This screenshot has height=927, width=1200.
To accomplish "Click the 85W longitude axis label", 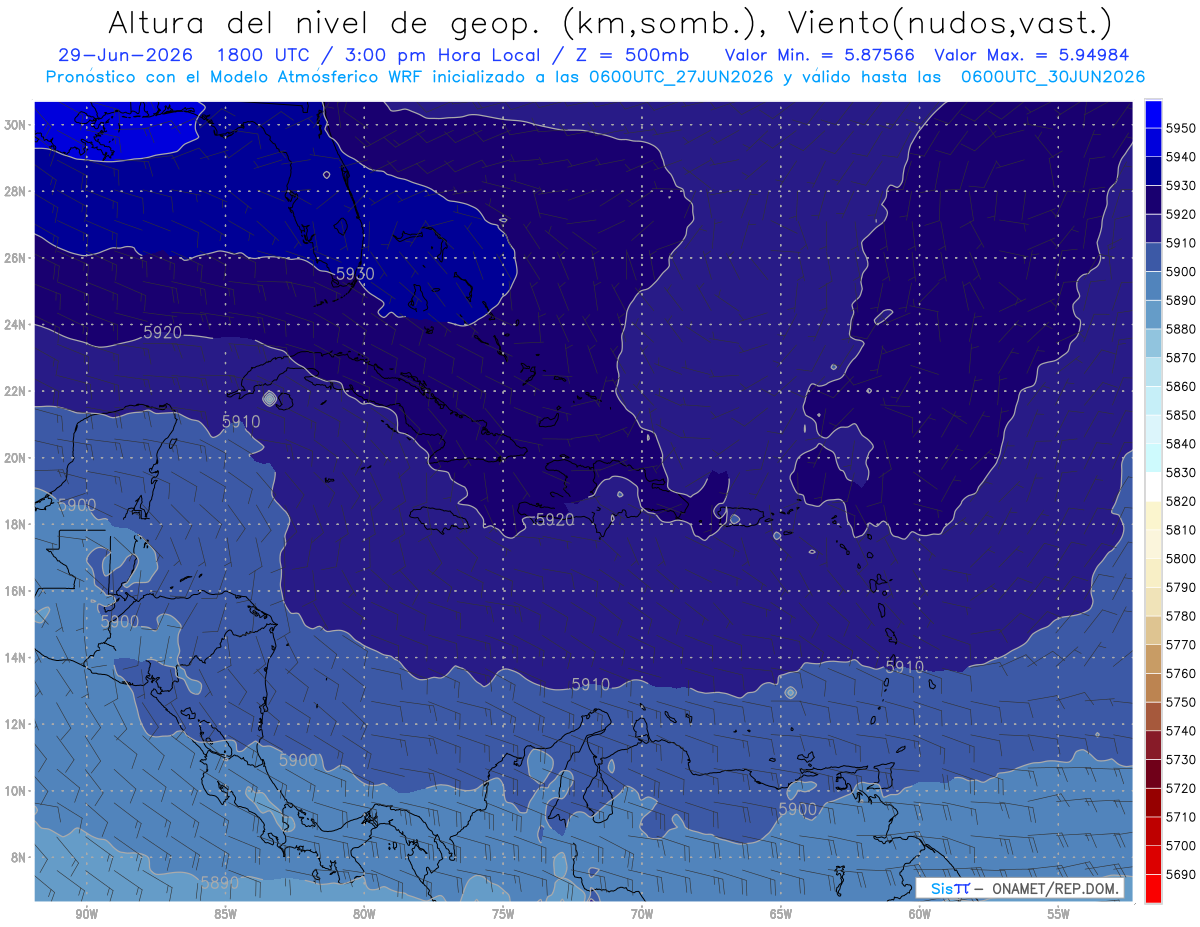I will click(225, 915).
